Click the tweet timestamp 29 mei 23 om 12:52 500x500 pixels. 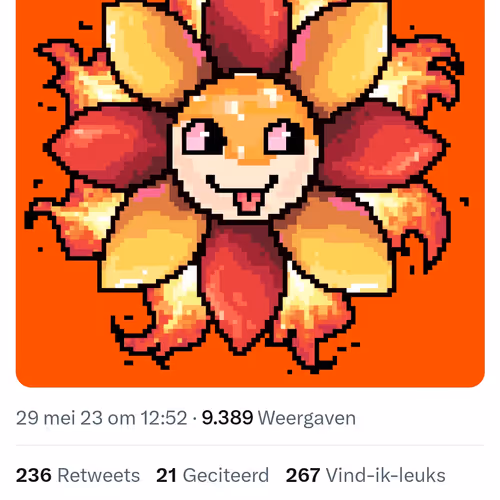[102, 418]
